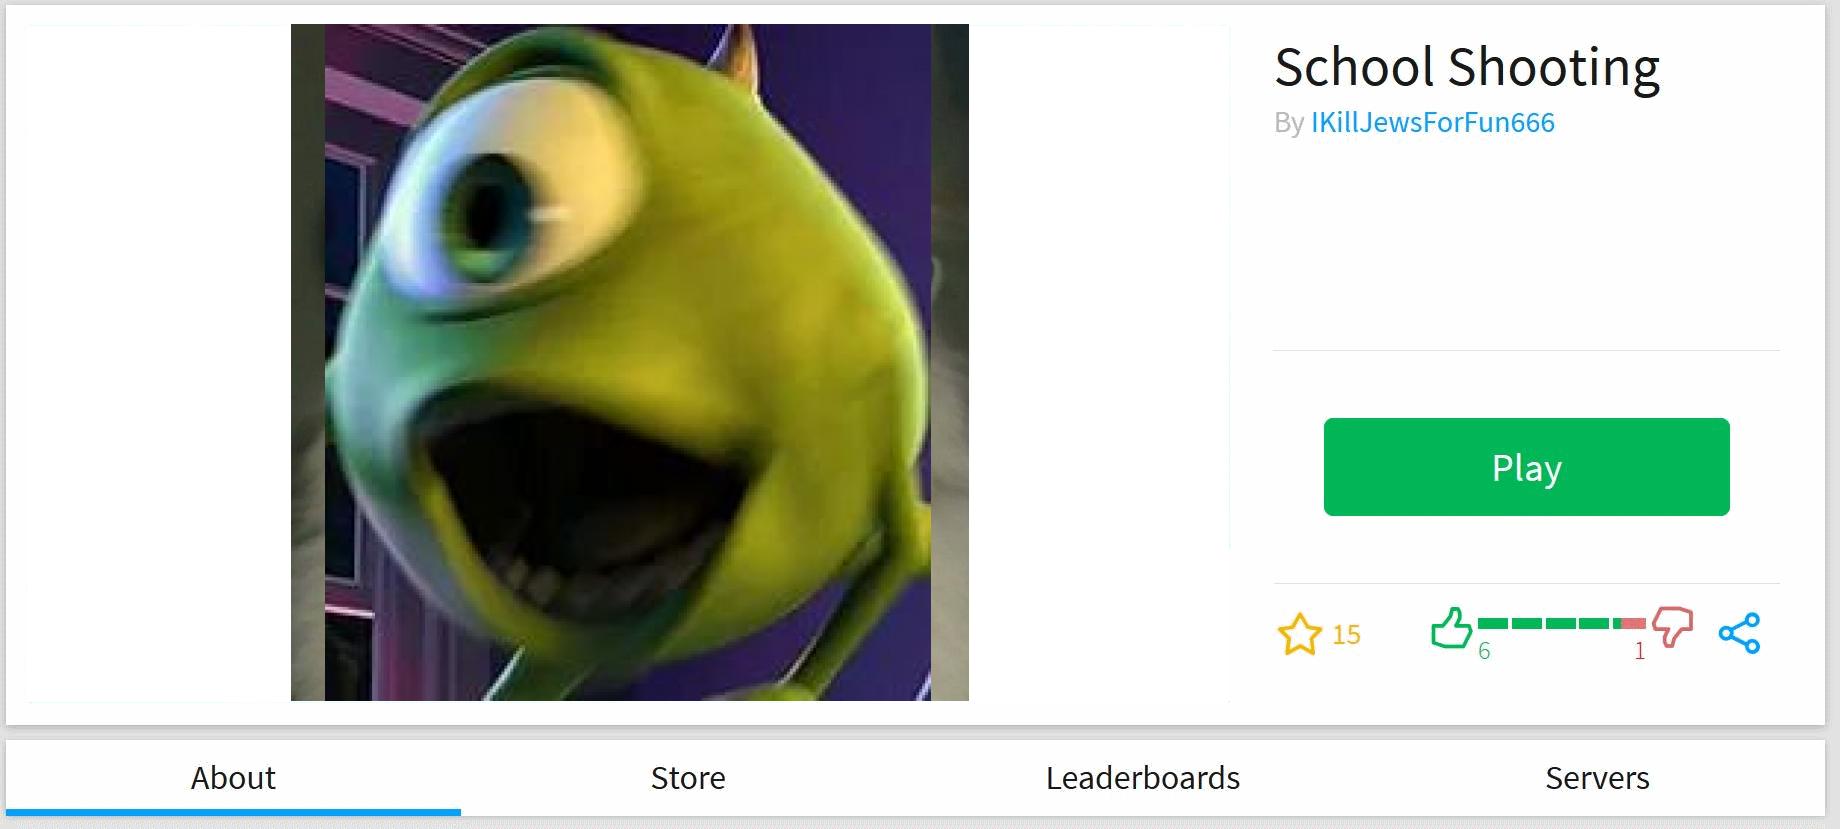Click the red segment of vote bar

pos(1633,623)
